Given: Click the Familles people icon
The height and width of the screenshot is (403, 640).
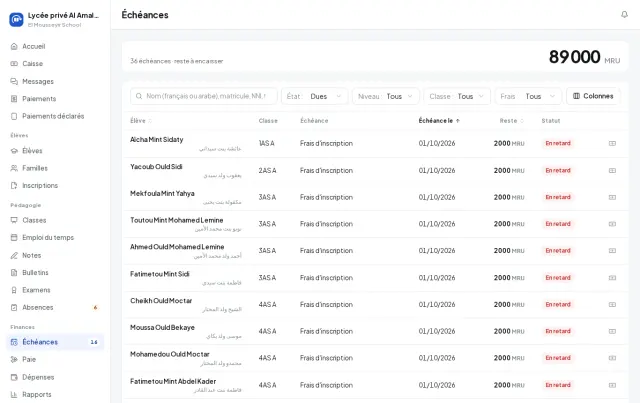Looking at the screenshot, I should [x=14, y=168].
